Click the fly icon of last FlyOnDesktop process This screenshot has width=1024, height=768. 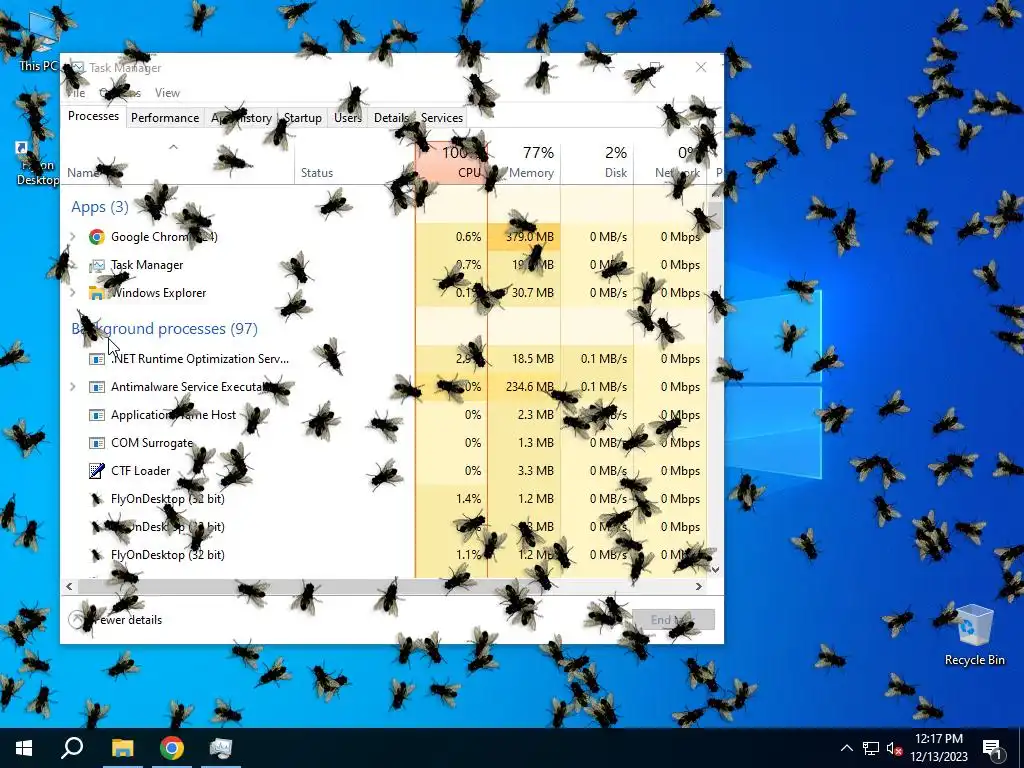point(97,554)
